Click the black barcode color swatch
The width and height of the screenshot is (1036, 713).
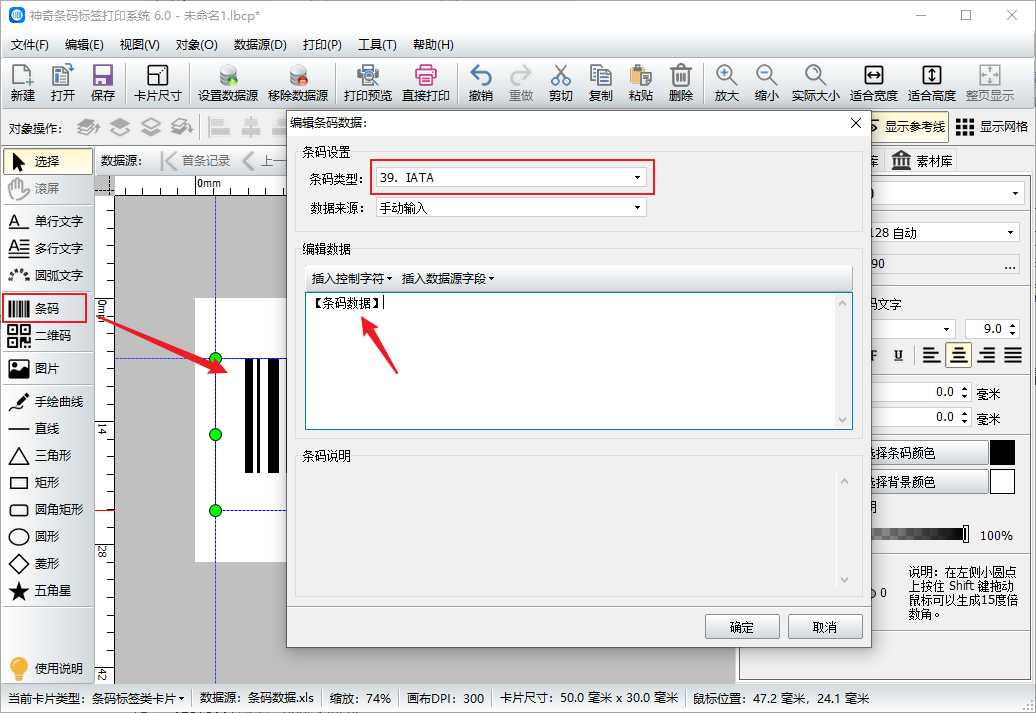point(1002,453)
